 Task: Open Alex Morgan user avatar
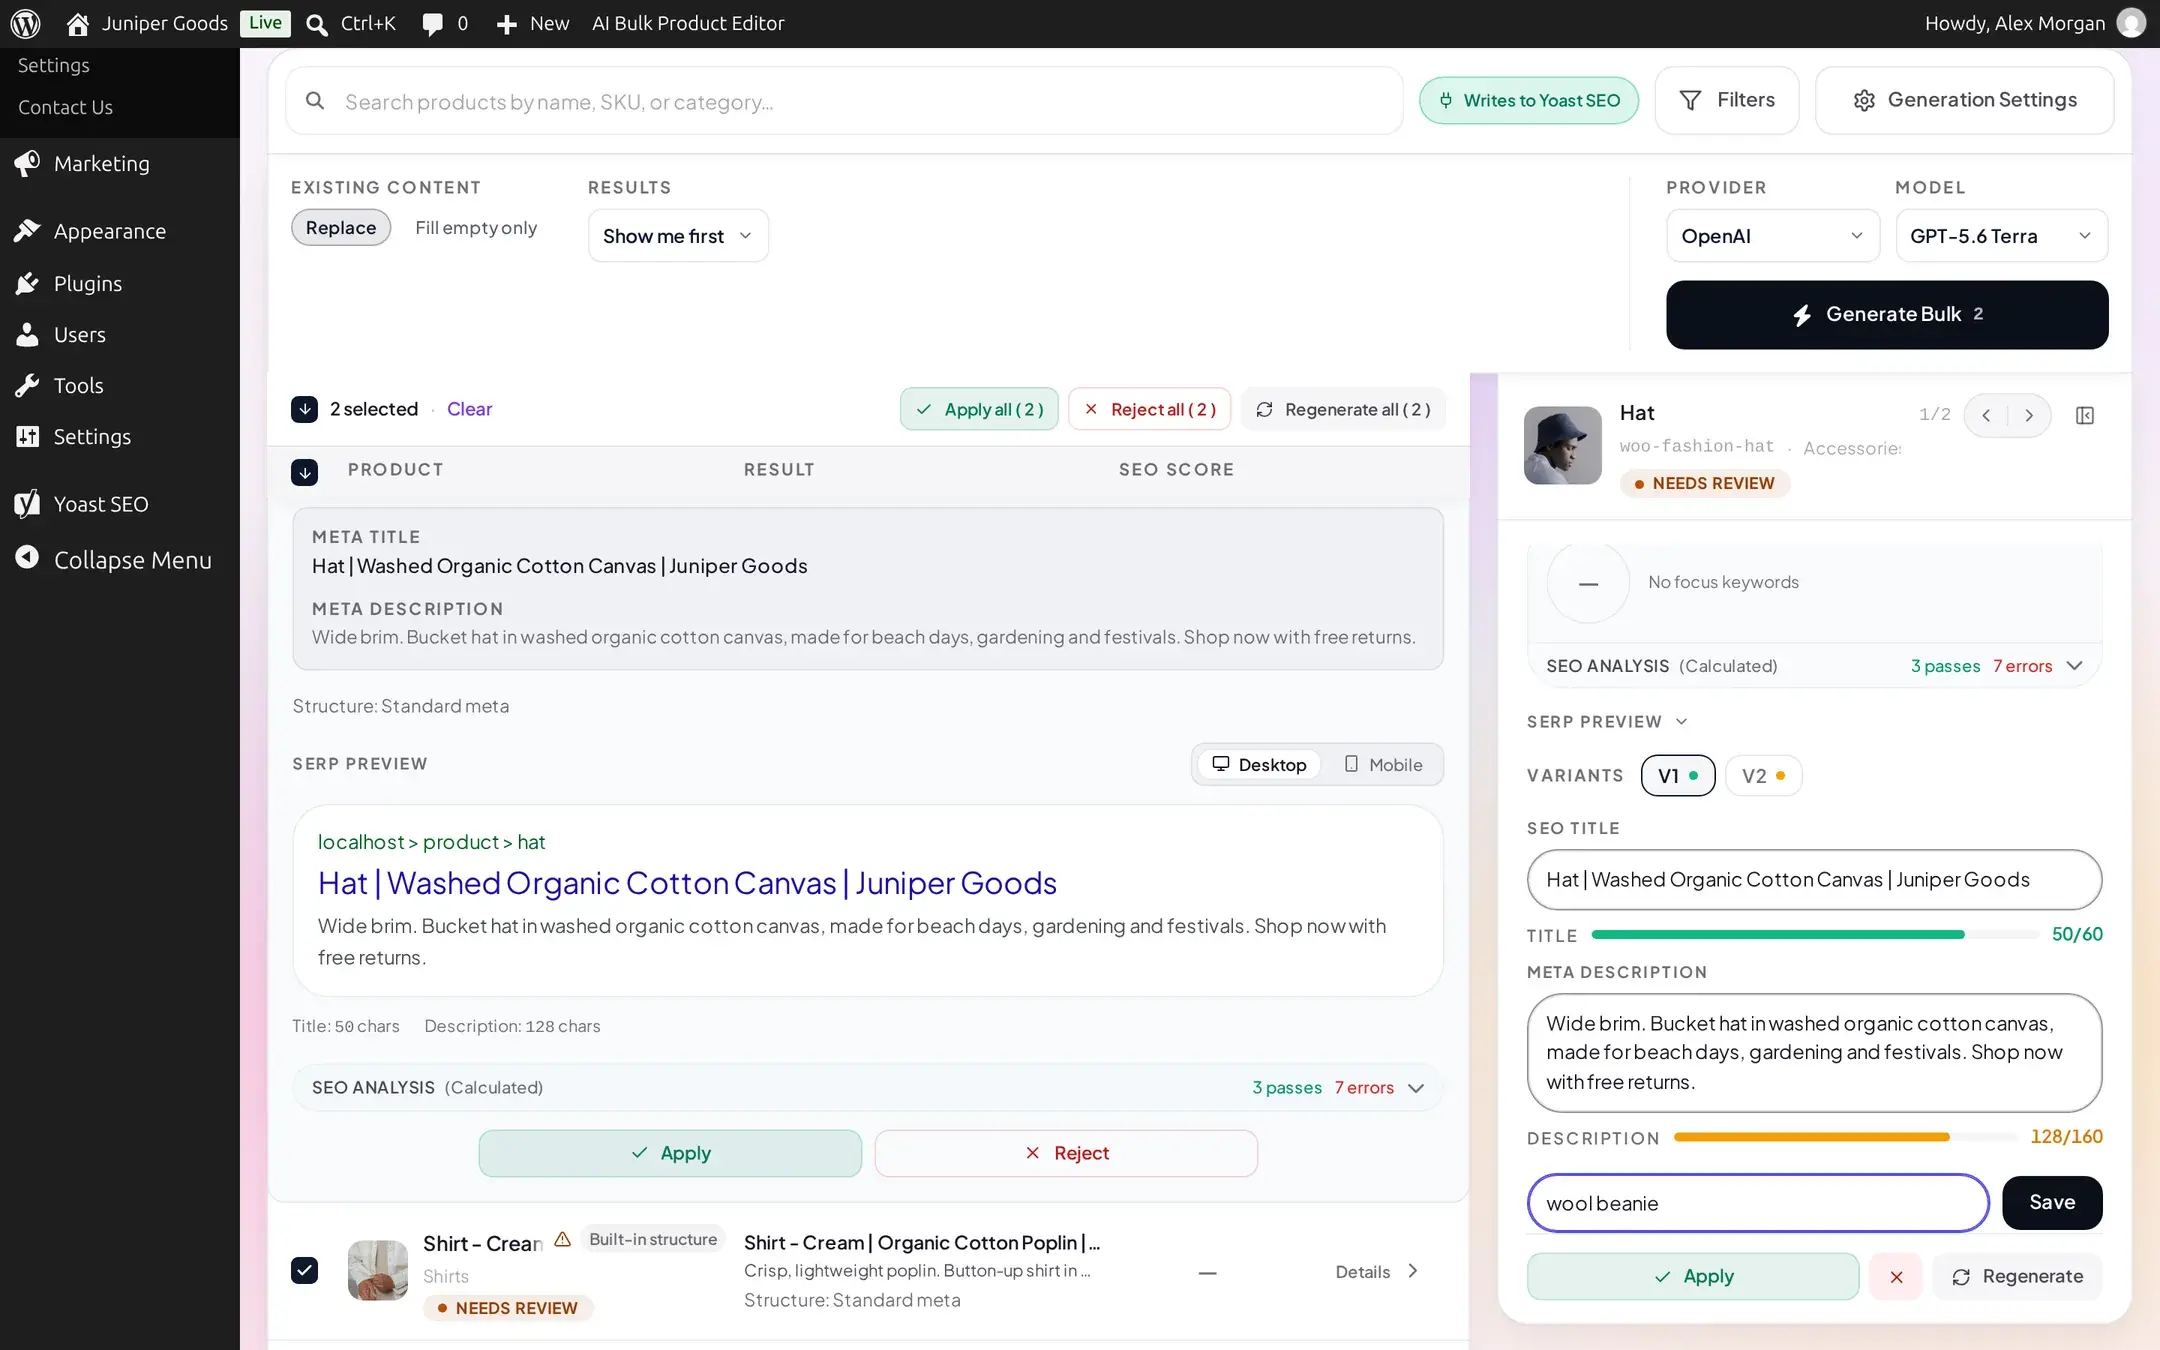[2131, 23]
